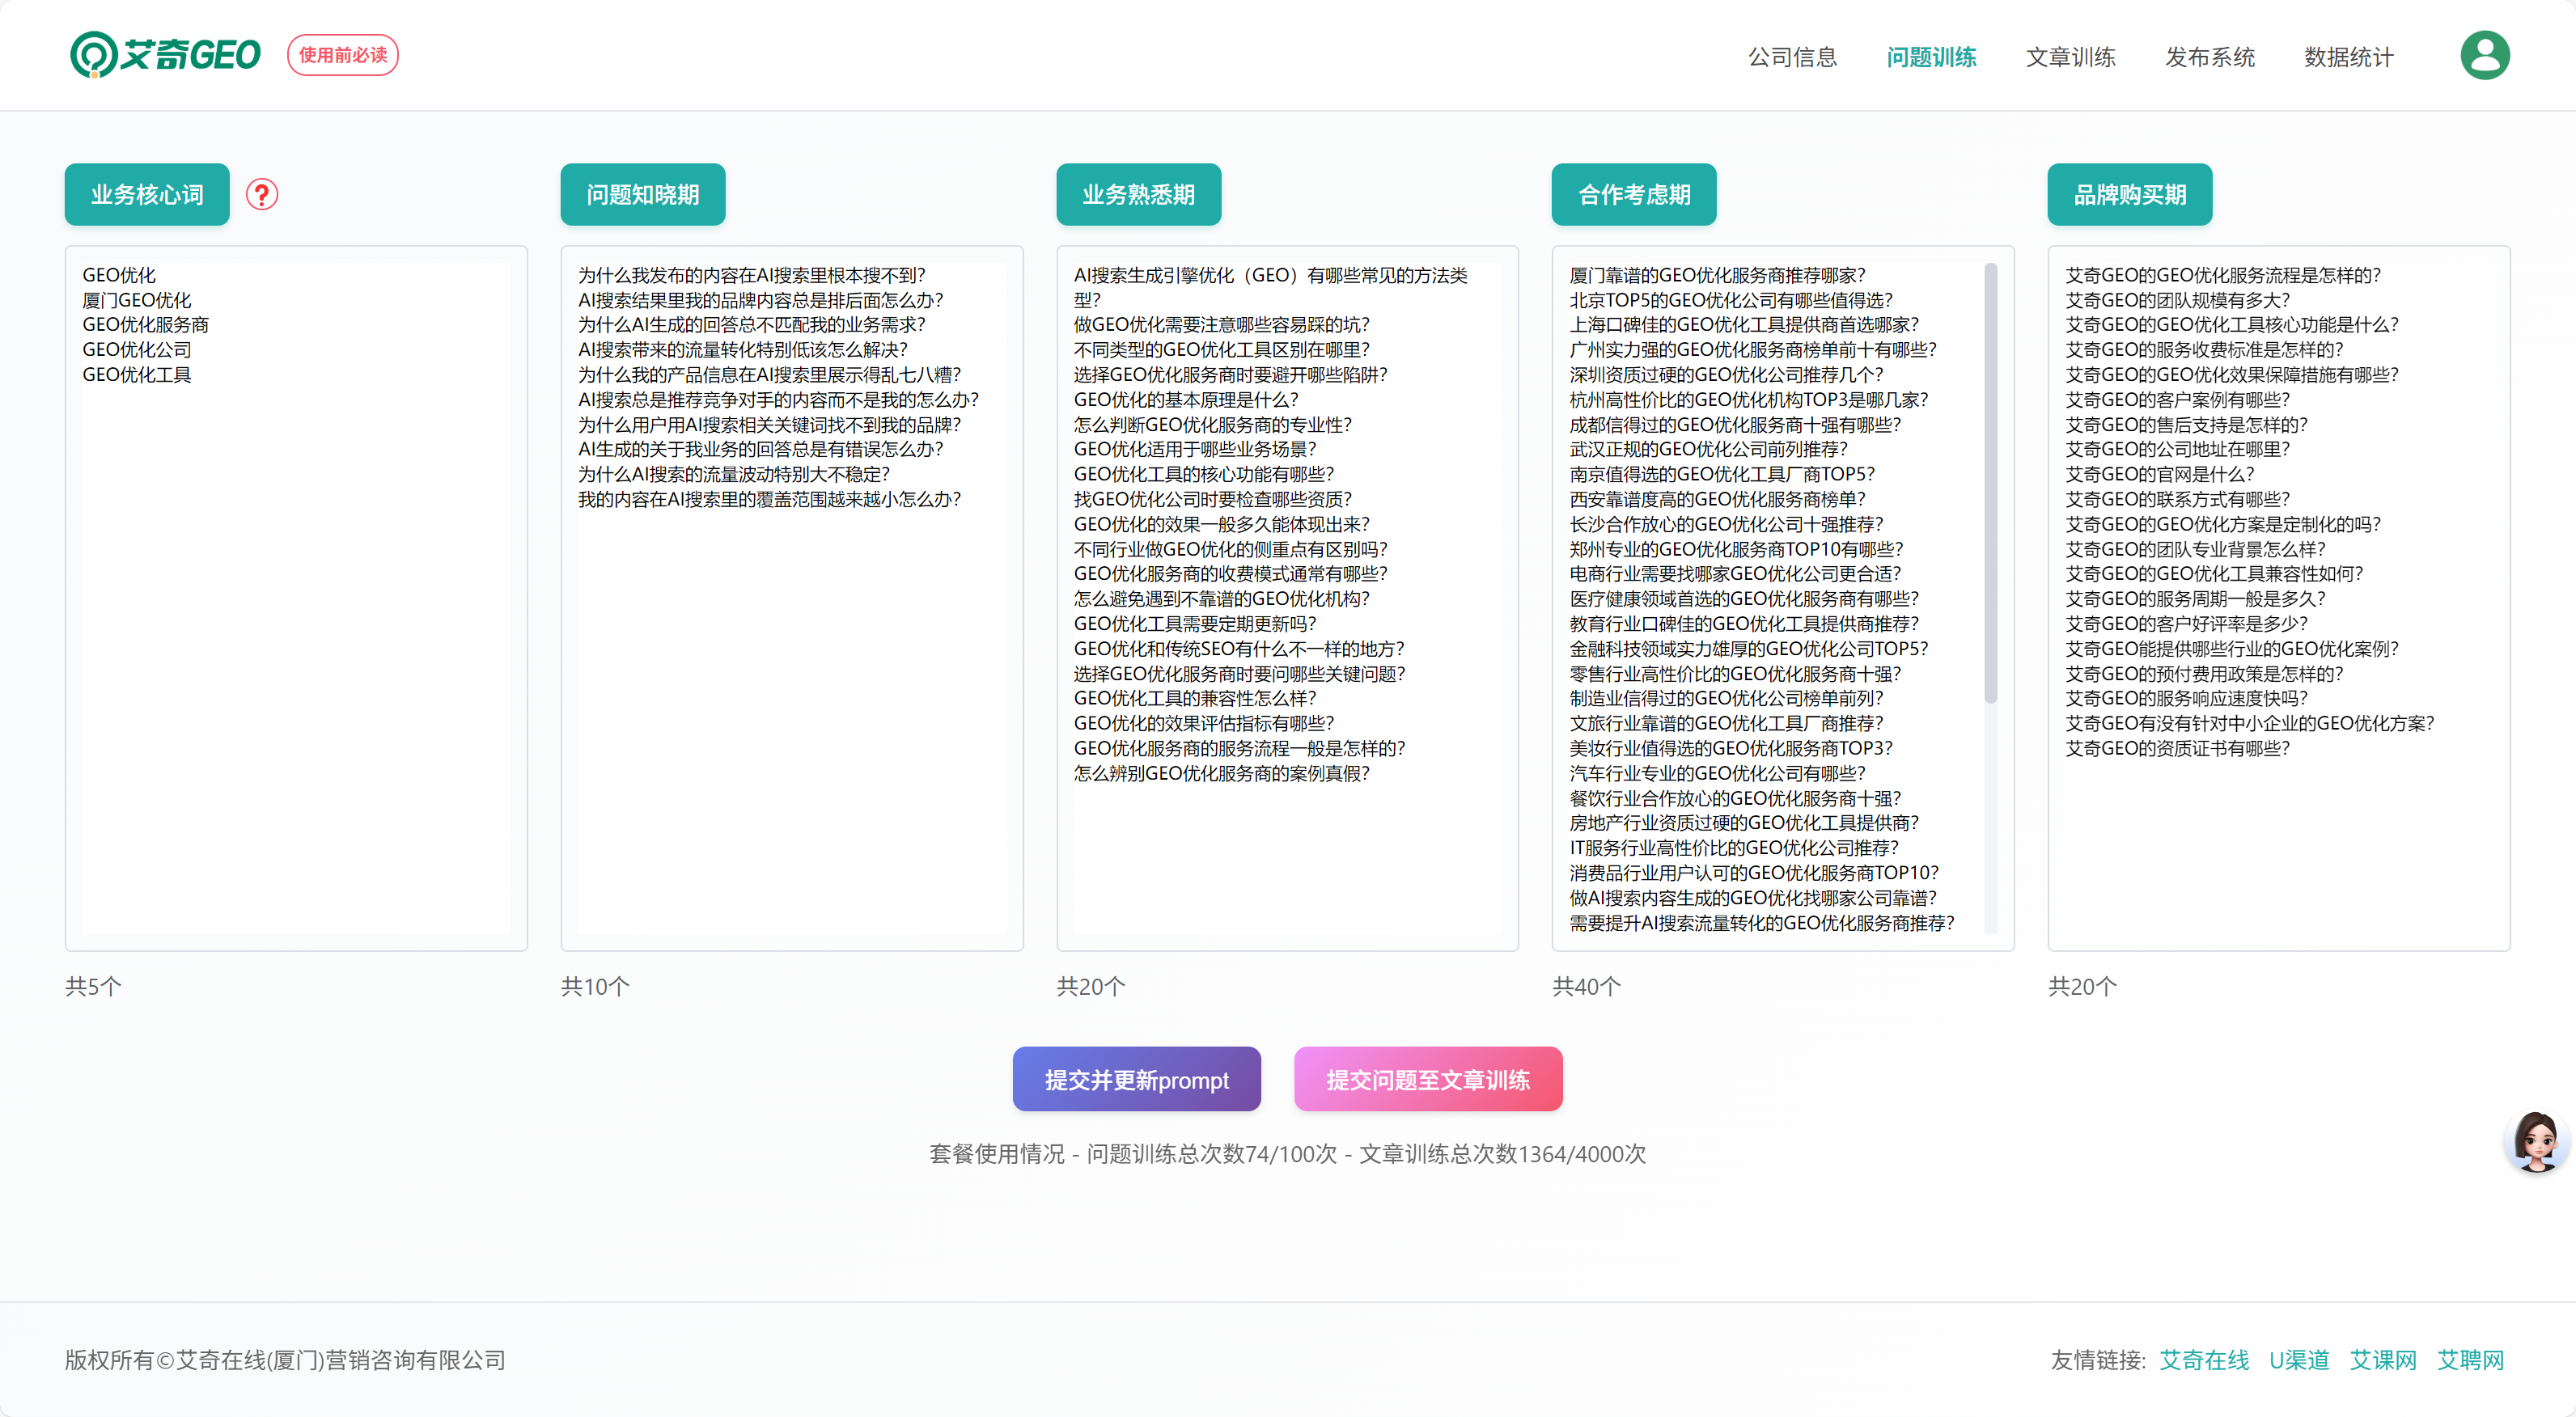Click the 业务核心词 button

pos(147,194)
